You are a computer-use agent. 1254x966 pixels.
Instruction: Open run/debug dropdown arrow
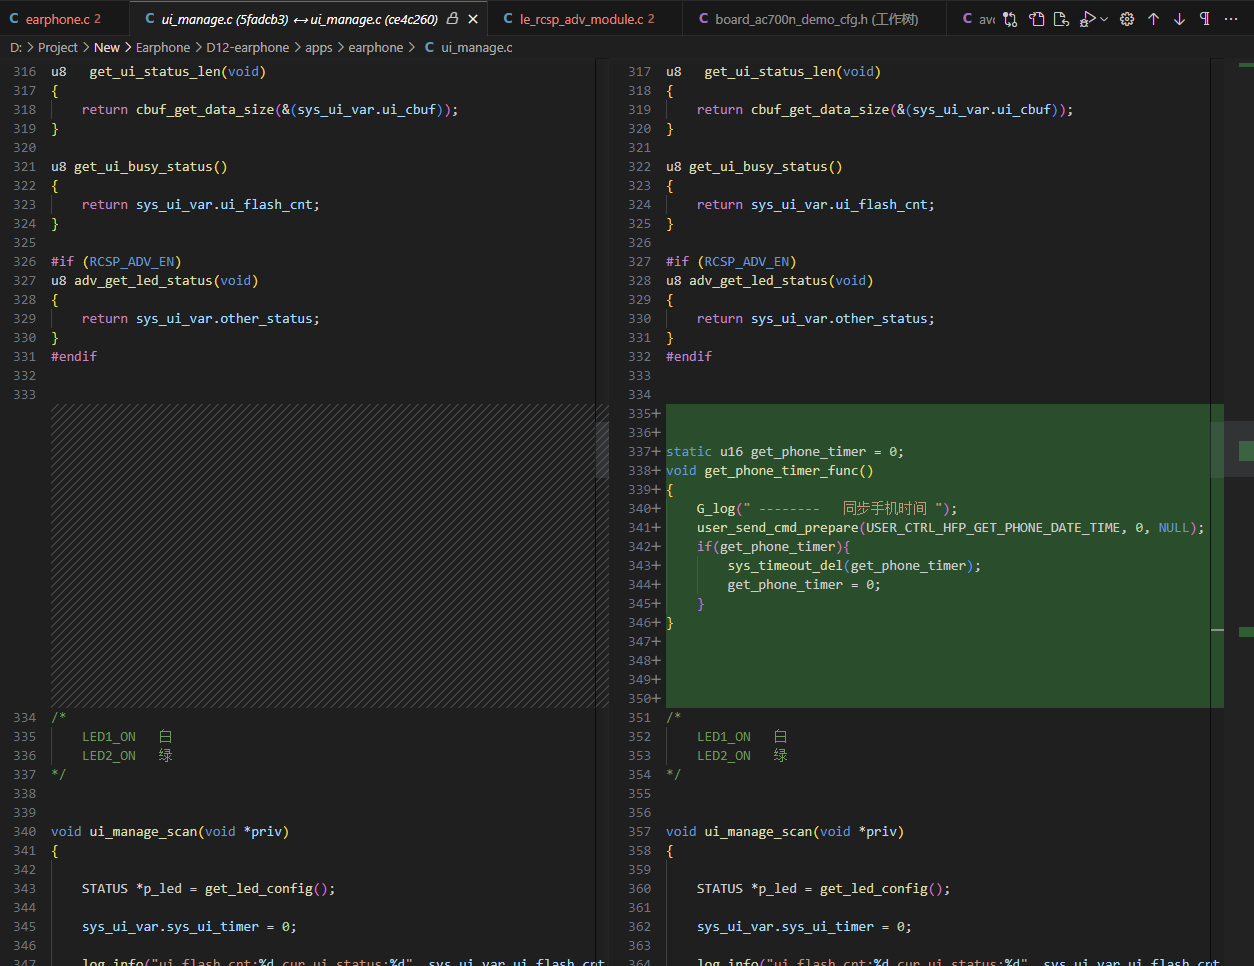click(x=1104, y=19)
